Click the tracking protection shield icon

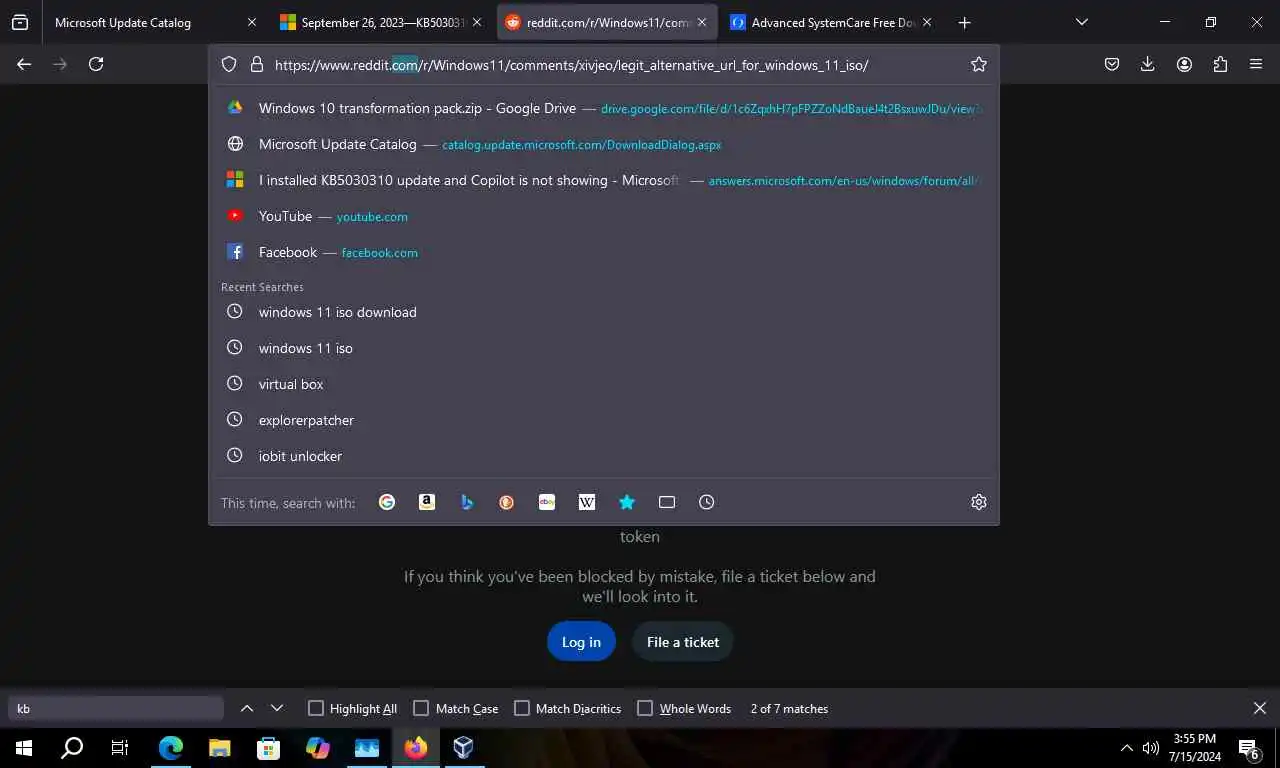[x=229, y=64]
